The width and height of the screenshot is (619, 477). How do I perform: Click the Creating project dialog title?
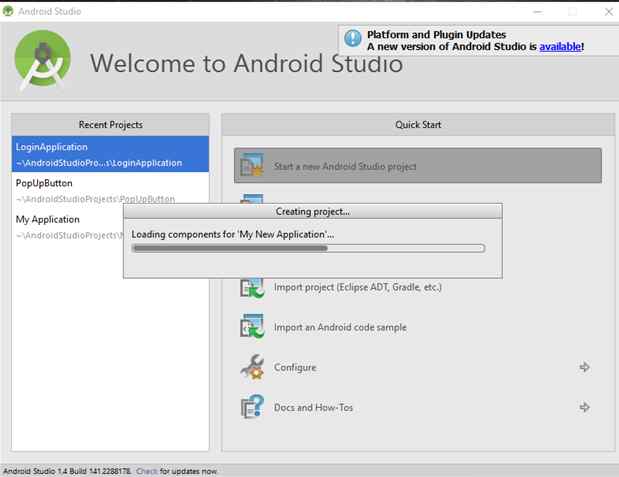[x=313, y=212]
